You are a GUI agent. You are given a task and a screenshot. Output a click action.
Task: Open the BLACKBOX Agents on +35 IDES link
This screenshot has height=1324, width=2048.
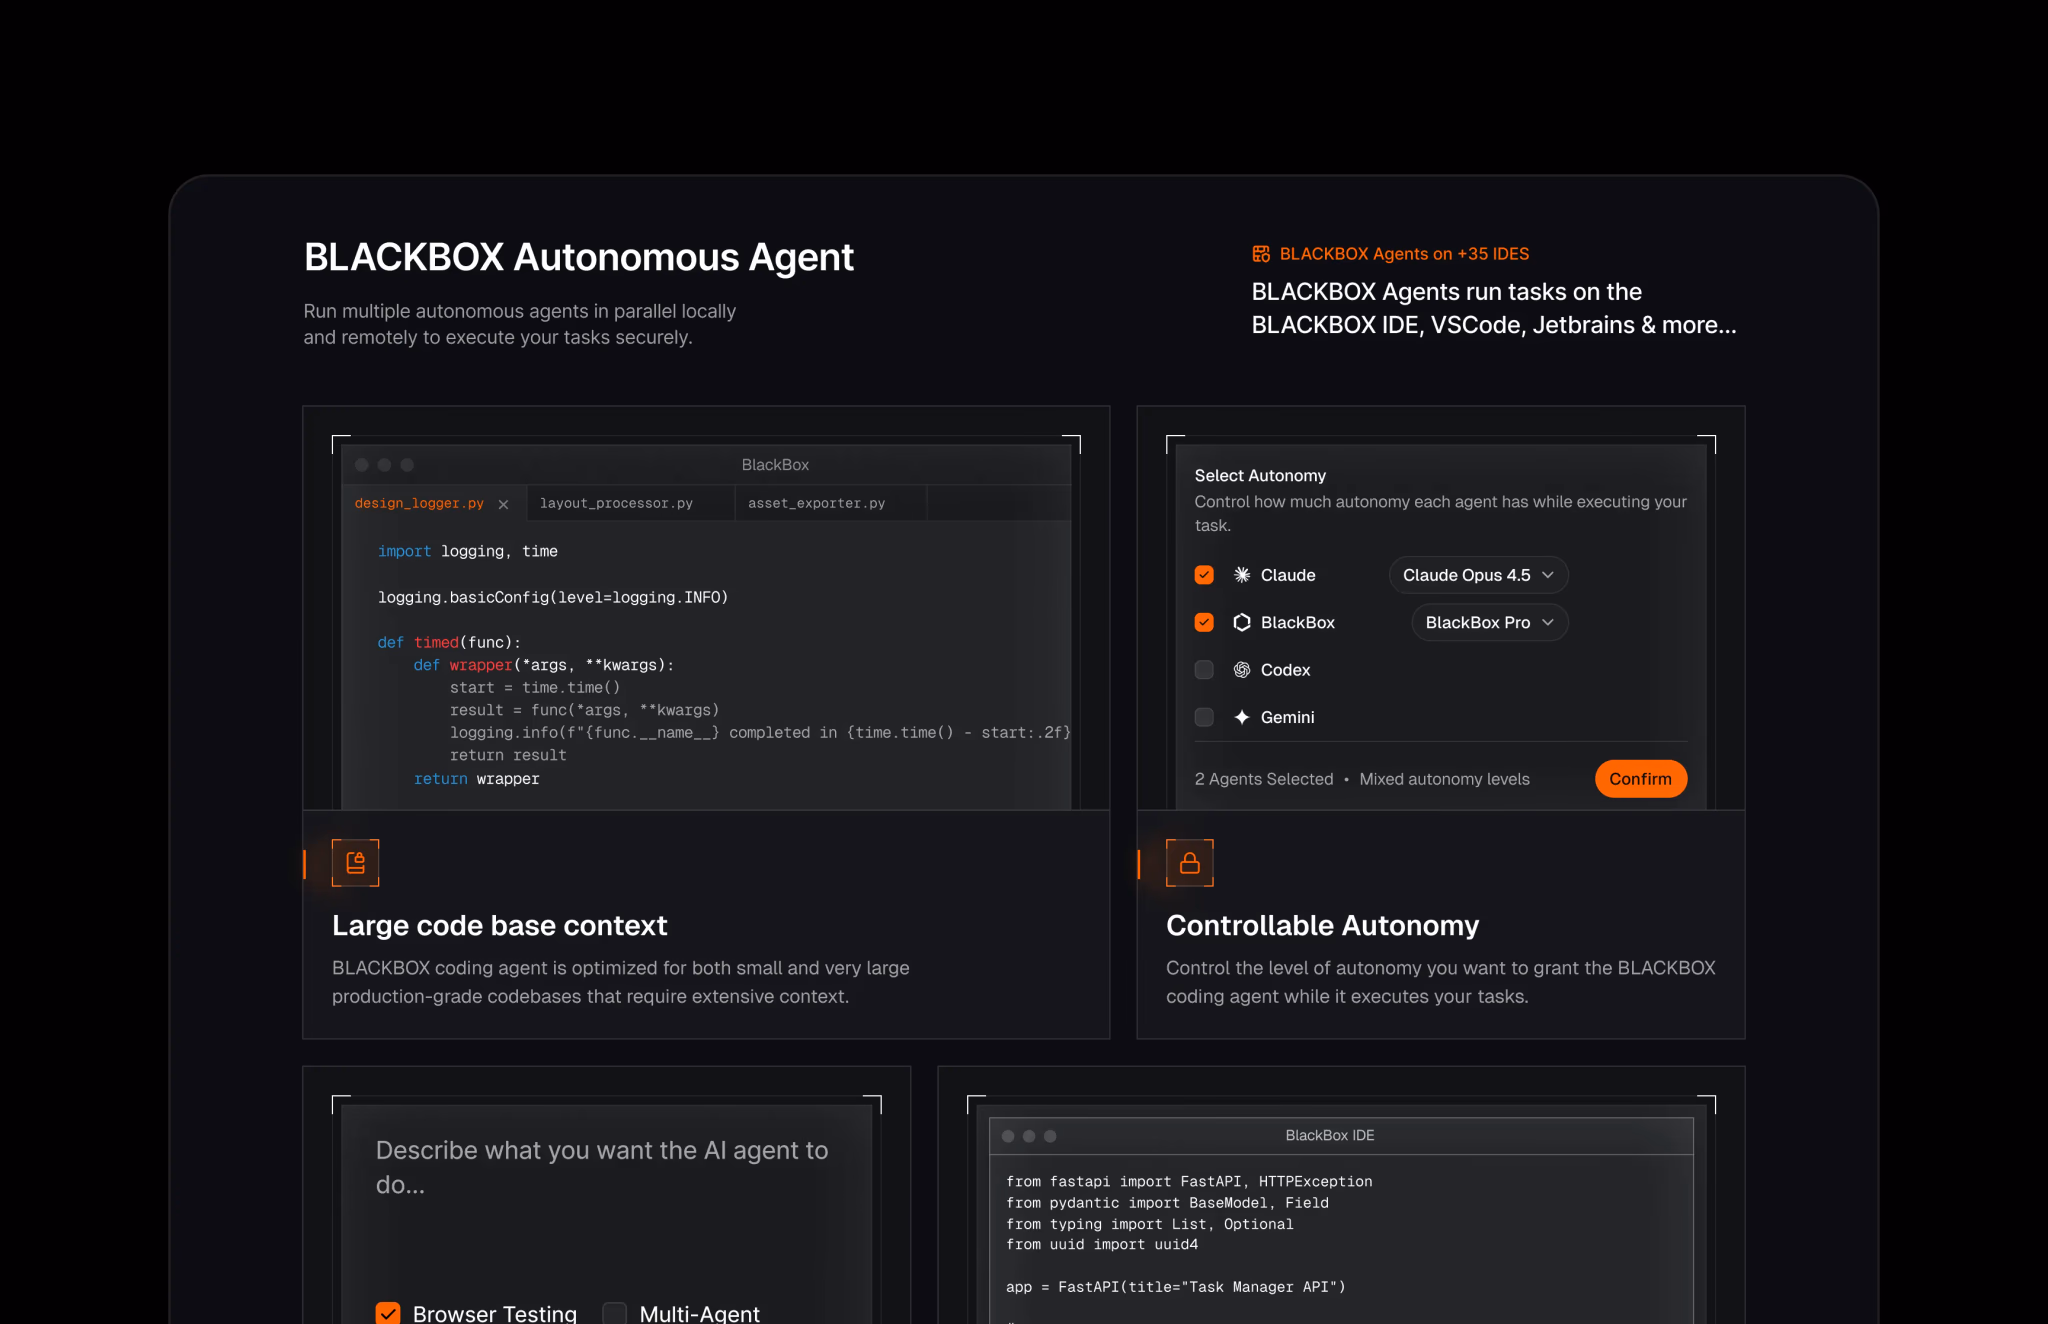1404,254
